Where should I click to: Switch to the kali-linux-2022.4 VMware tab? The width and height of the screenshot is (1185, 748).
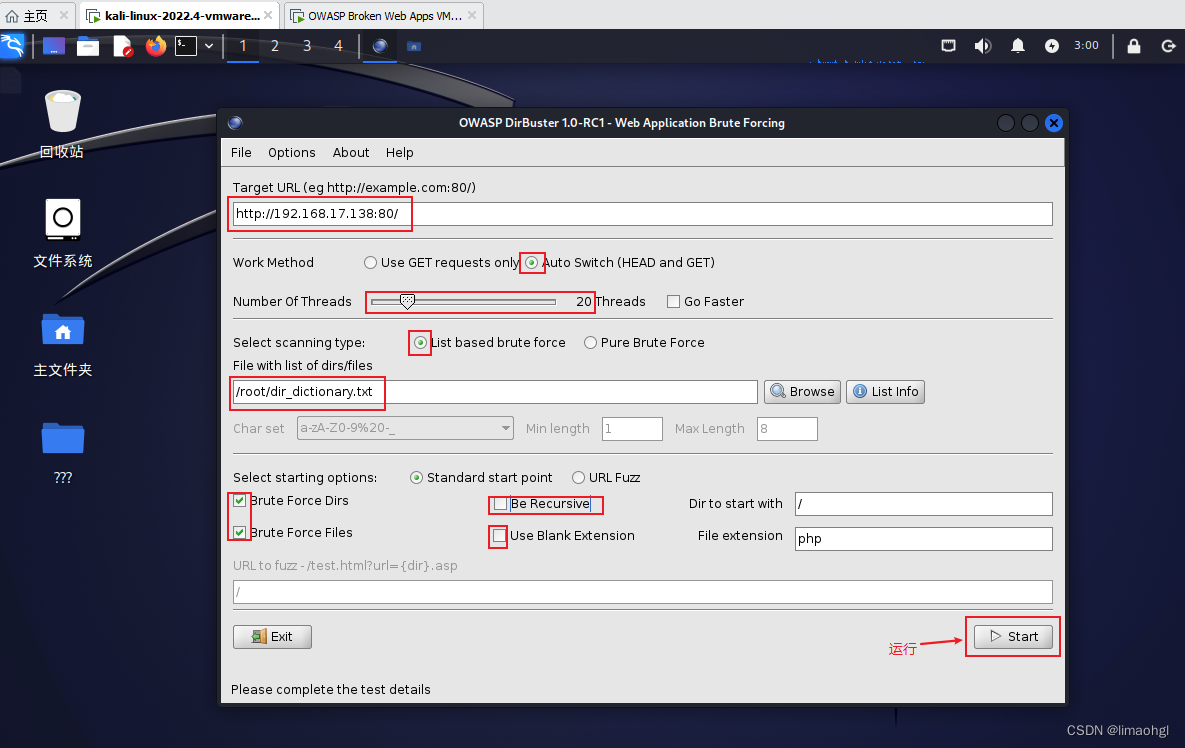click(178, 15)
